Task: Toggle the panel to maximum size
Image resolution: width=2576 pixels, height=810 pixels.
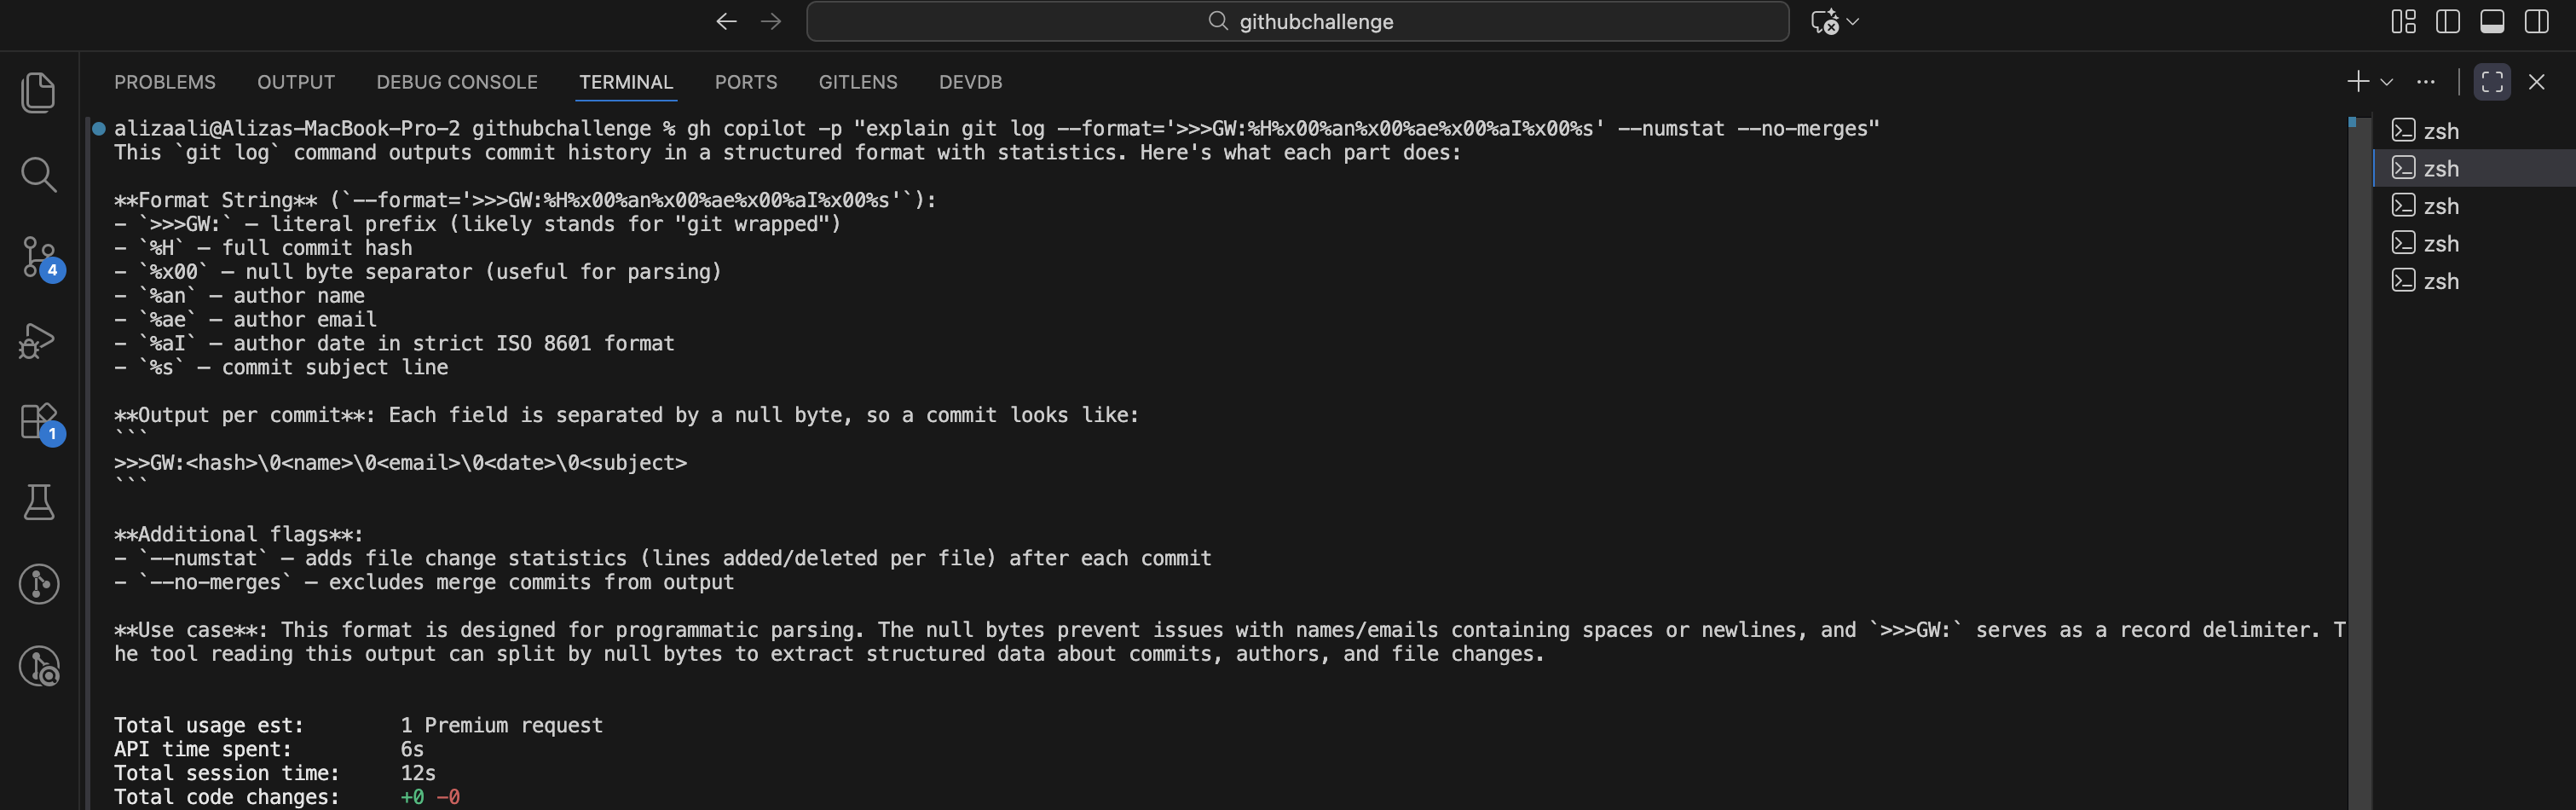Action: [x=2492, y=82]
